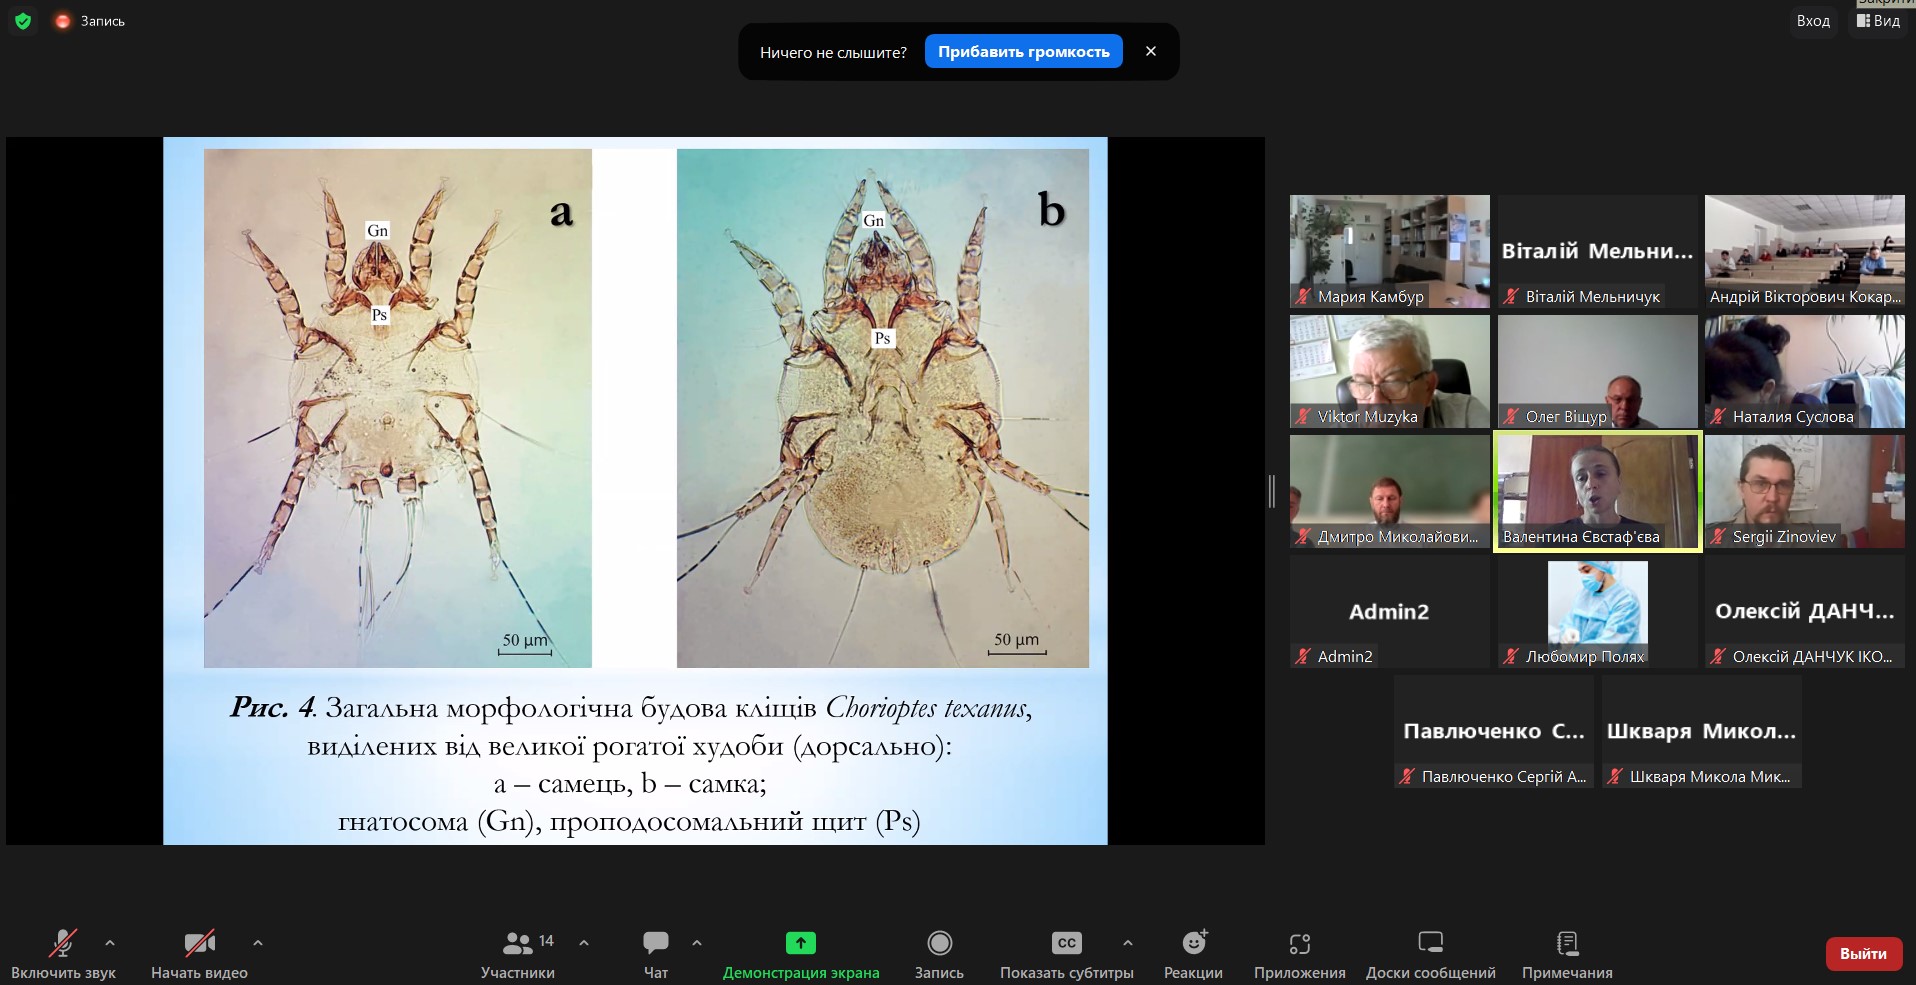Select Андрій Вікторович Кокар video tile
Screen dimensions: 1916x985
pyautogui.click(x=1805, y=251)
